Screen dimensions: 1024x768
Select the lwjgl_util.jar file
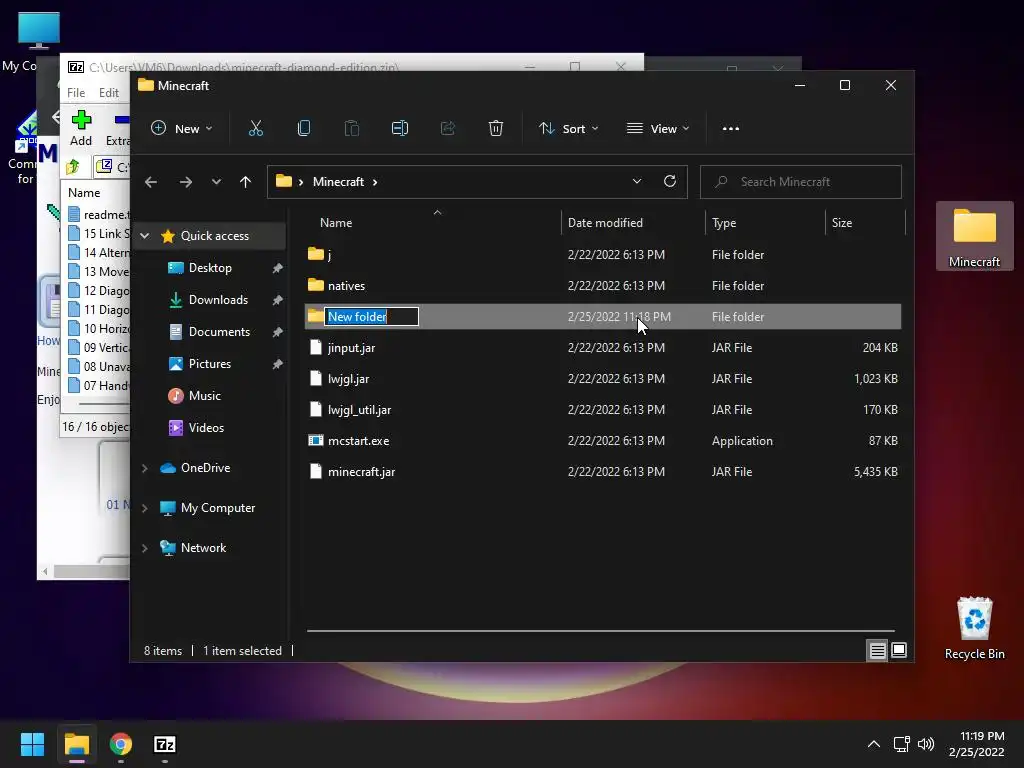[359, 410]
